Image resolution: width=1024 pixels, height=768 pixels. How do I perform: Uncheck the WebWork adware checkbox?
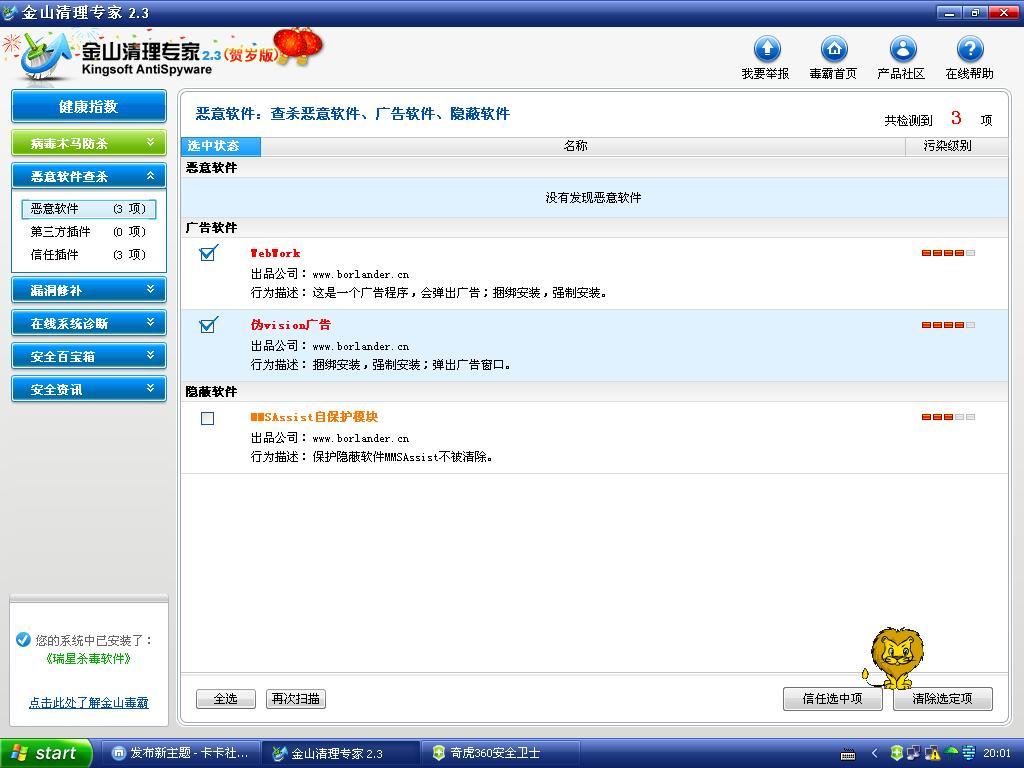pos(208,253)
